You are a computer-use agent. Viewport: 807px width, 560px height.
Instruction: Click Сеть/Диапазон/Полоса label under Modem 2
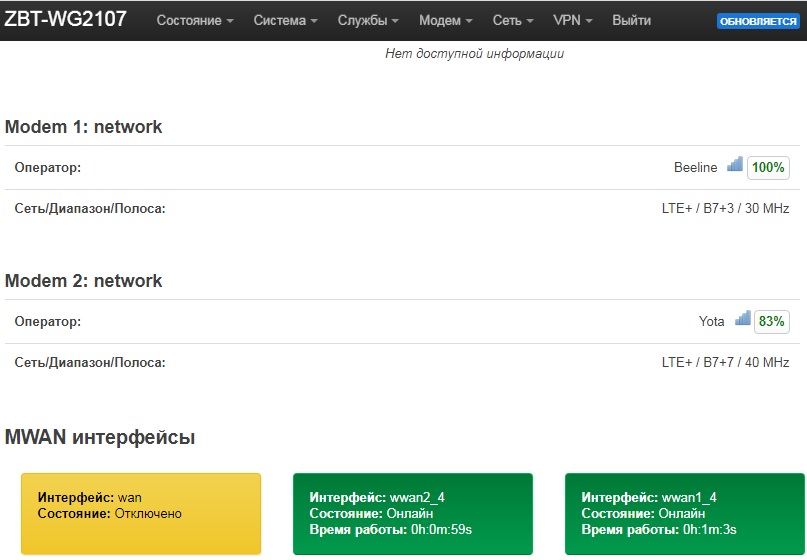[90, 362]
